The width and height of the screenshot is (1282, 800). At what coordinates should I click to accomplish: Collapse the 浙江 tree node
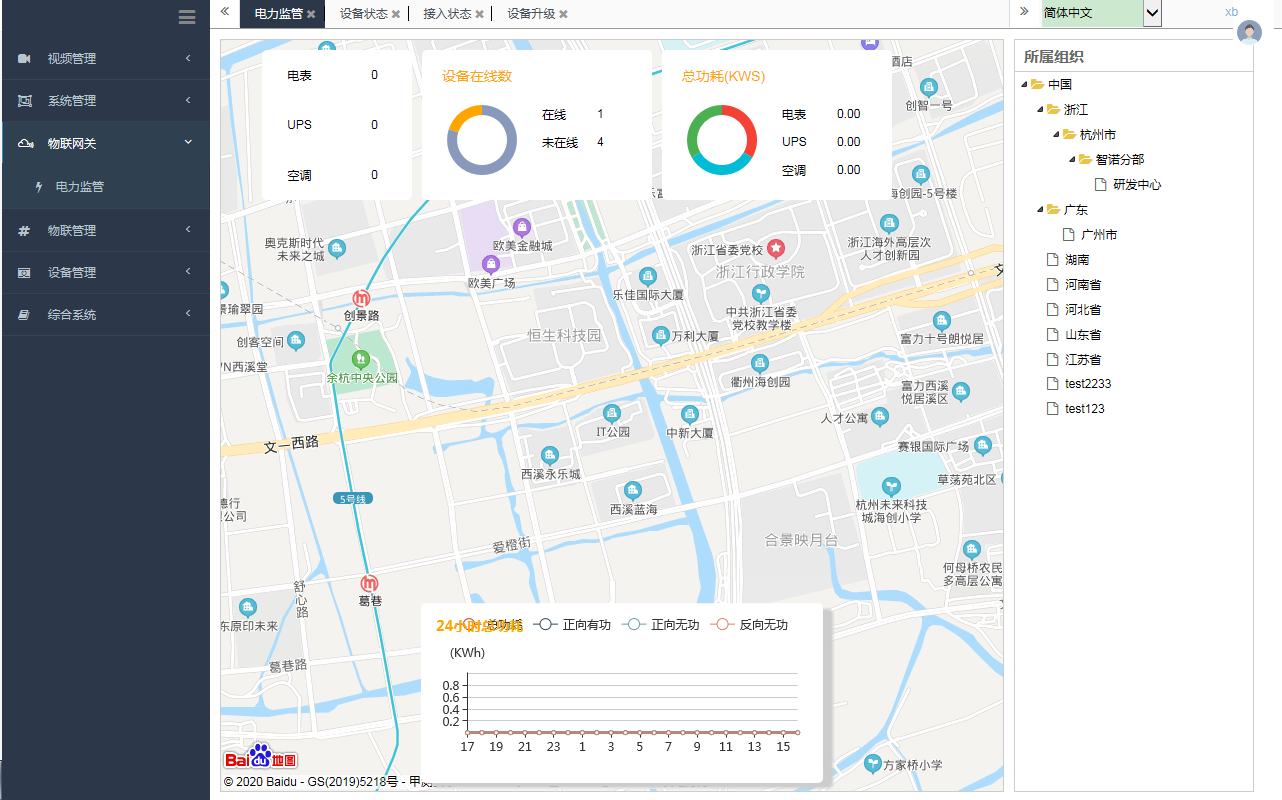[1039, 109]
